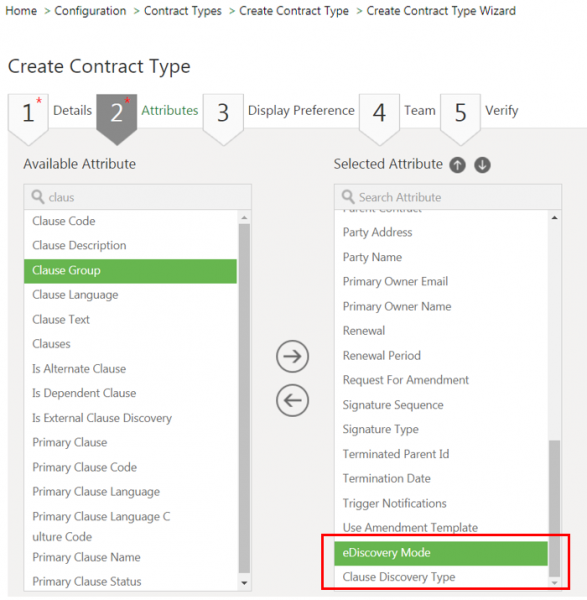
Task: Move selected attribute up with arrow icon
Action: pyautogui.click(x=457, y=165)
